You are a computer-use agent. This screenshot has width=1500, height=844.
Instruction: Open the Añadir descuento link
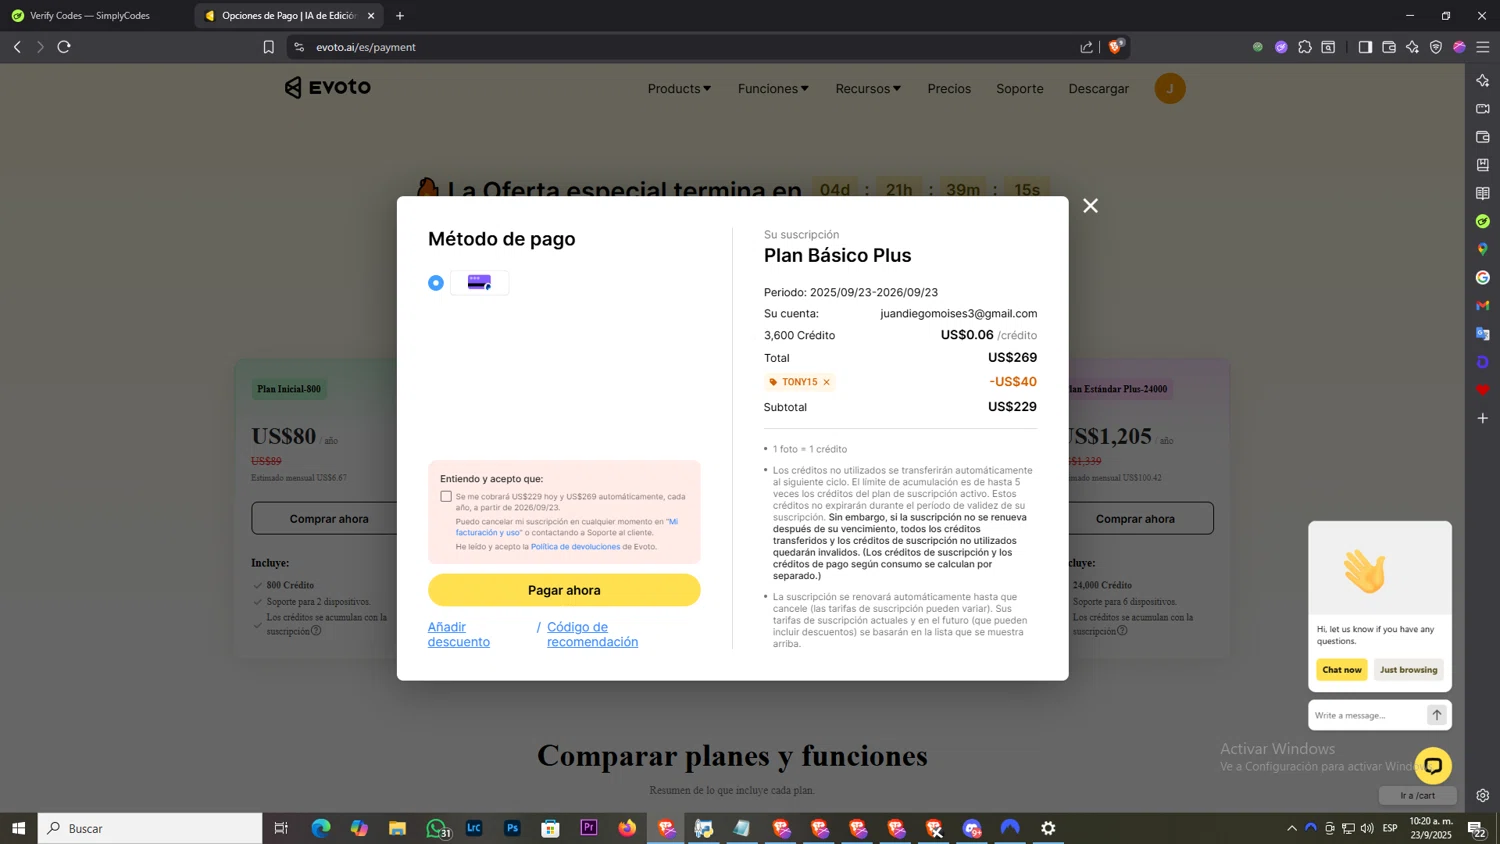click(459, 634)
